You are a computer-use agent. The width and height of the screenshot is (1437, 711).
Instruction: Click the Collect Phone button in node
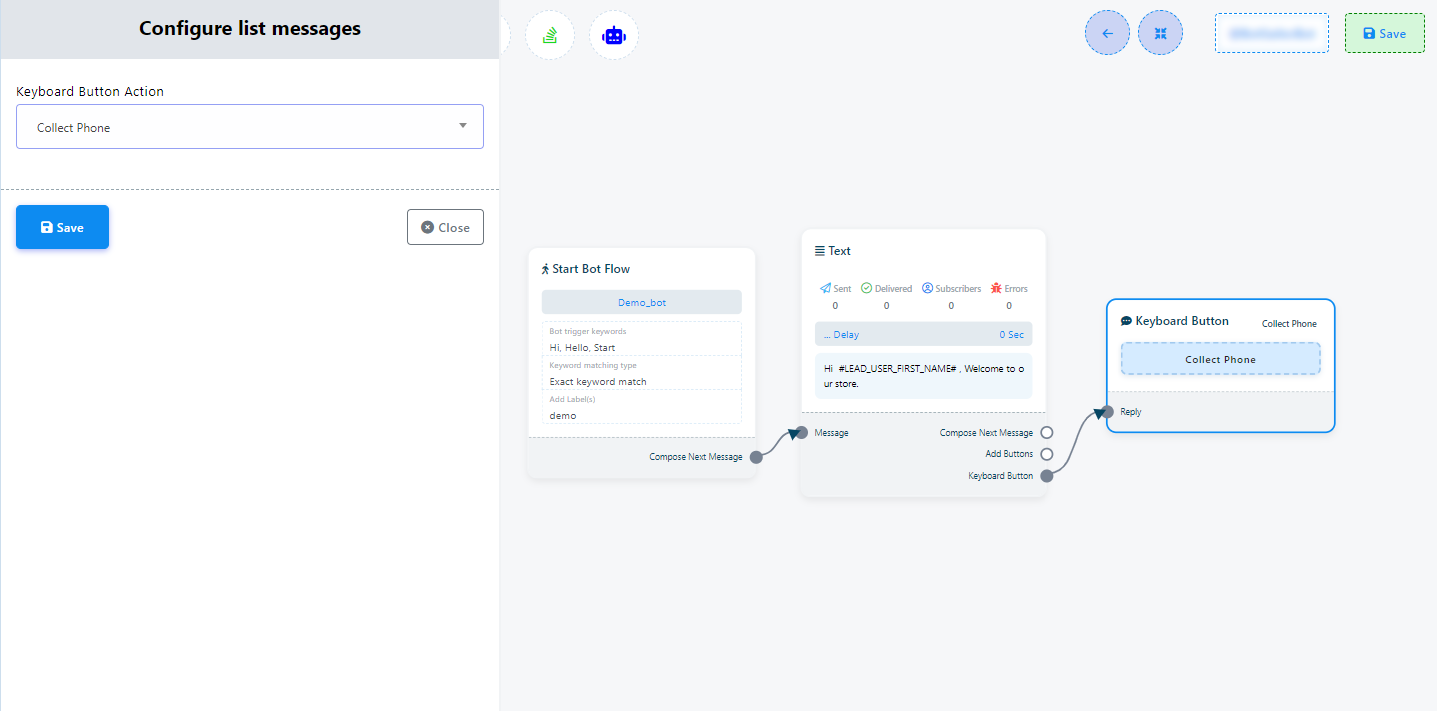pyautogui.click(x=1220, y=359)
